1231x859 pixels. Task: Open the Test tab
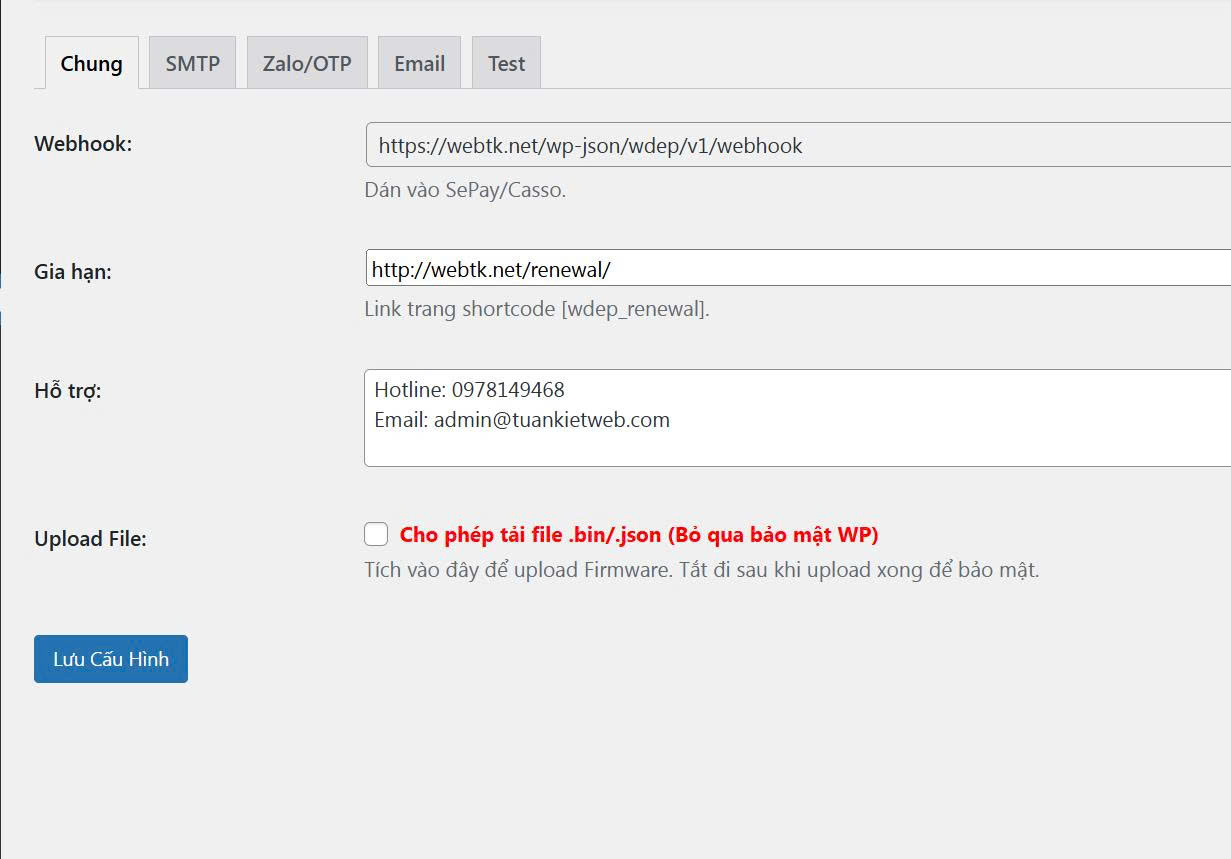506,63
